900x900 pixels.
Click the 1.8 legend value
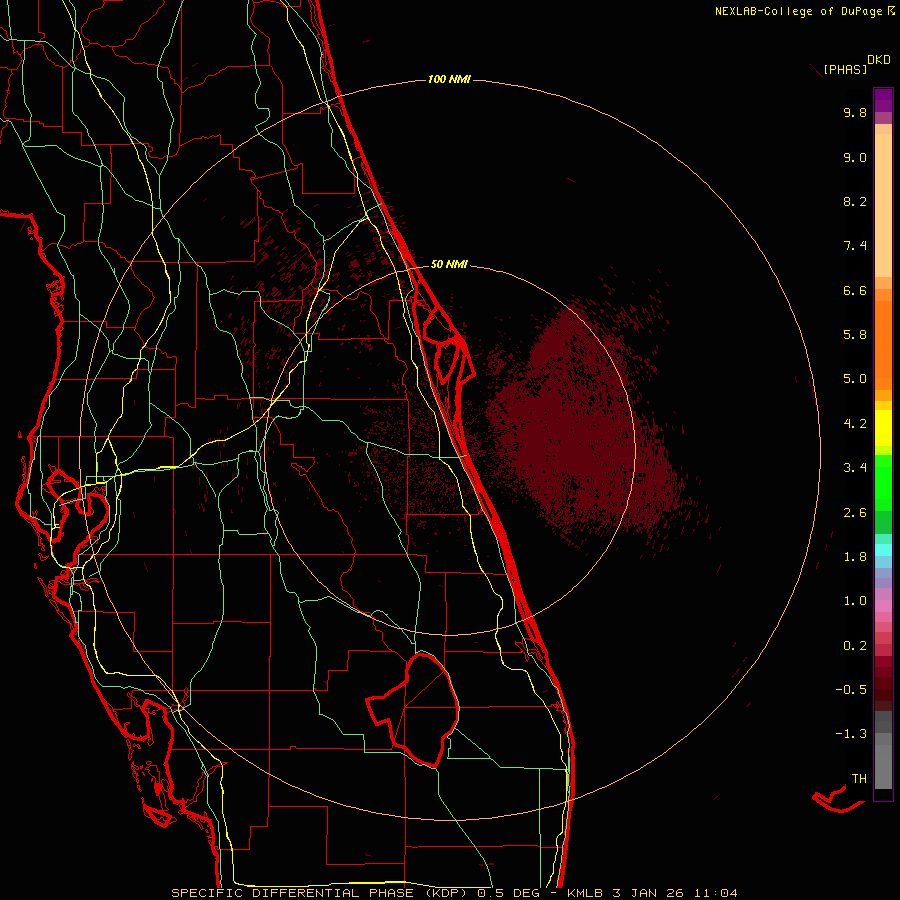tap(855, 557)
